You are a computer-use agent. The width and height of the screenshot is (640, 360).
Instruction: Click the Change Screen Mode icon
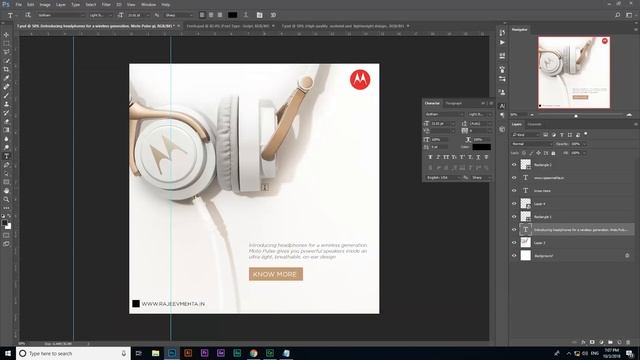pos(6,244)
